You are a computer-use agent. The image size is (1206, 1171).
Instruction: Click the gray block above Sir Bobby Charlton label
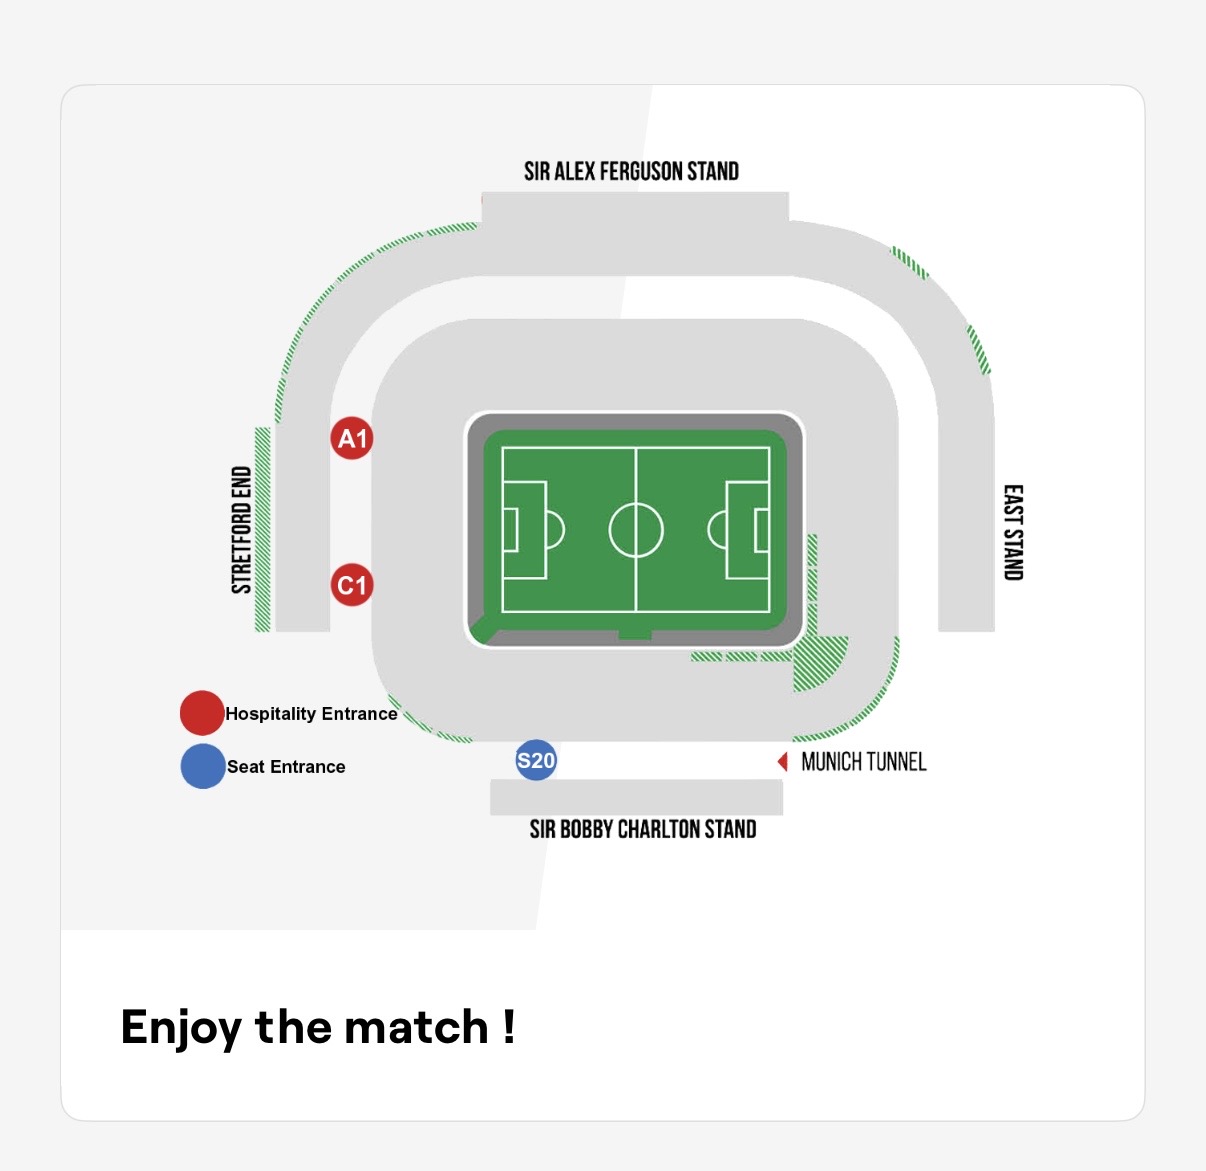[x=636, y=797]
